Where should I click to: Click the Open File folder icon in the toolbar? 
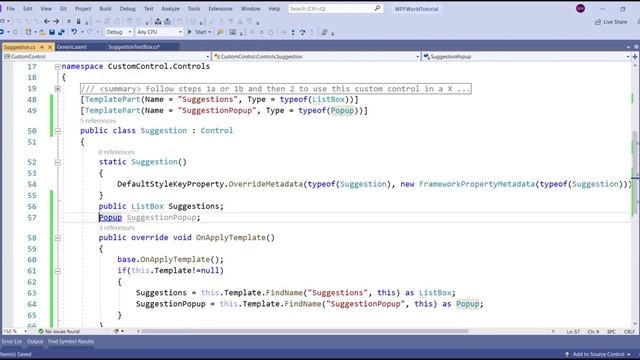coord(42,32)
